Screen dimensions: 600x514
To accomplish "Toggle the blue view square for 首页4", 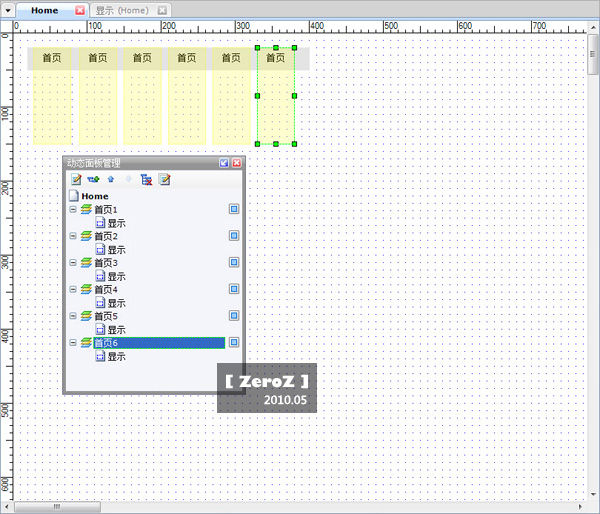I will tap(234, 289).
